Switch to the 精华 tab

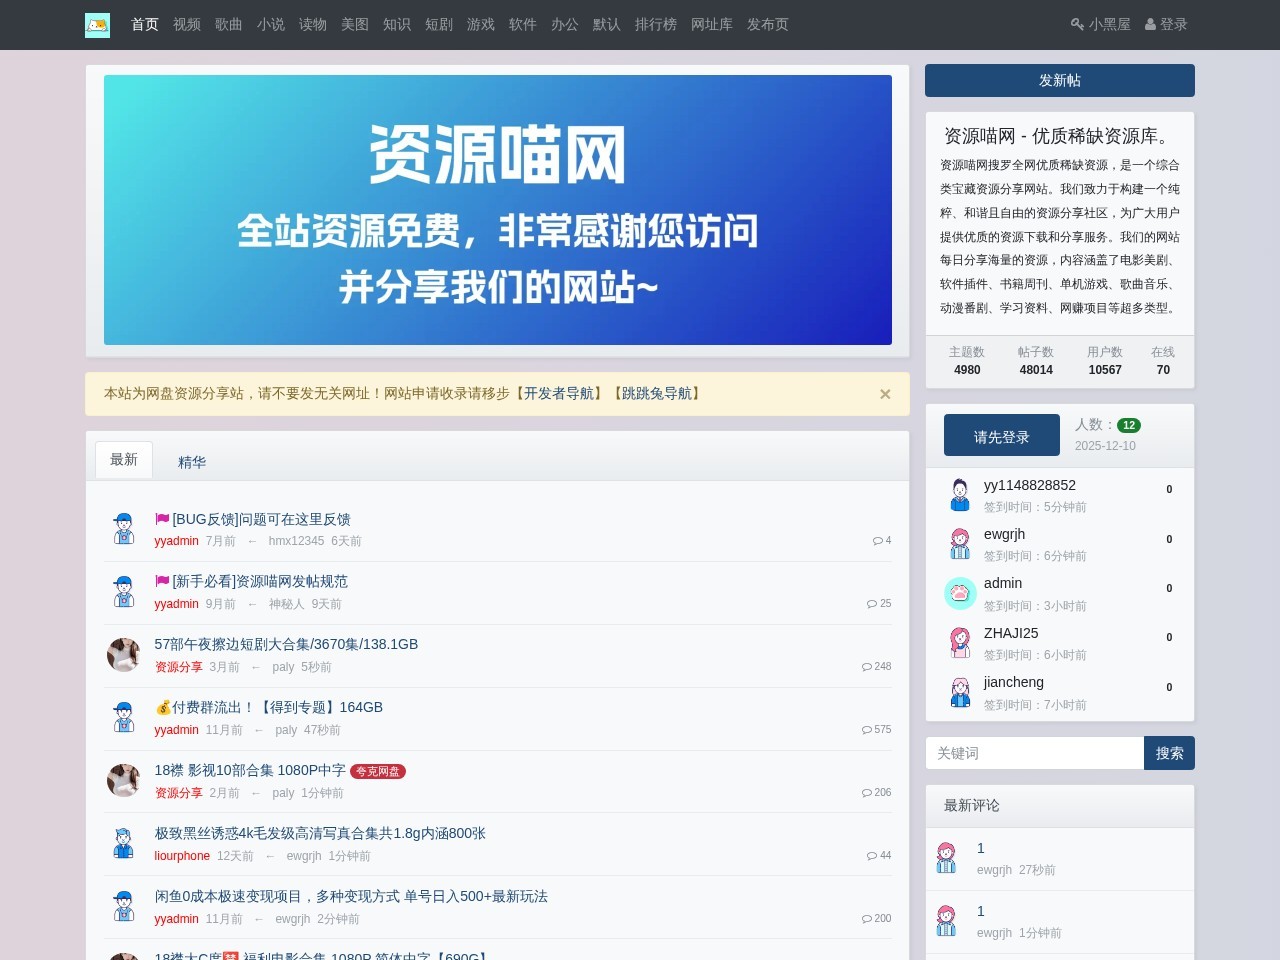click(x=191, y=462)
